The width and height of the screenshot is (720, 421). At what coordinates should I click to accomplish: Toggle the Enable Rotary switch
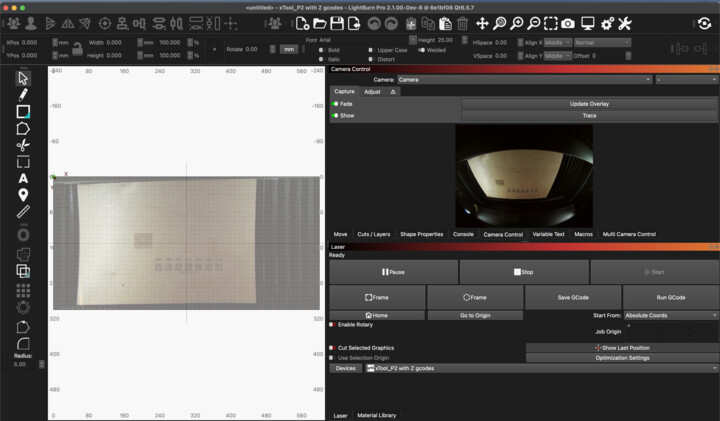(332, 324)
